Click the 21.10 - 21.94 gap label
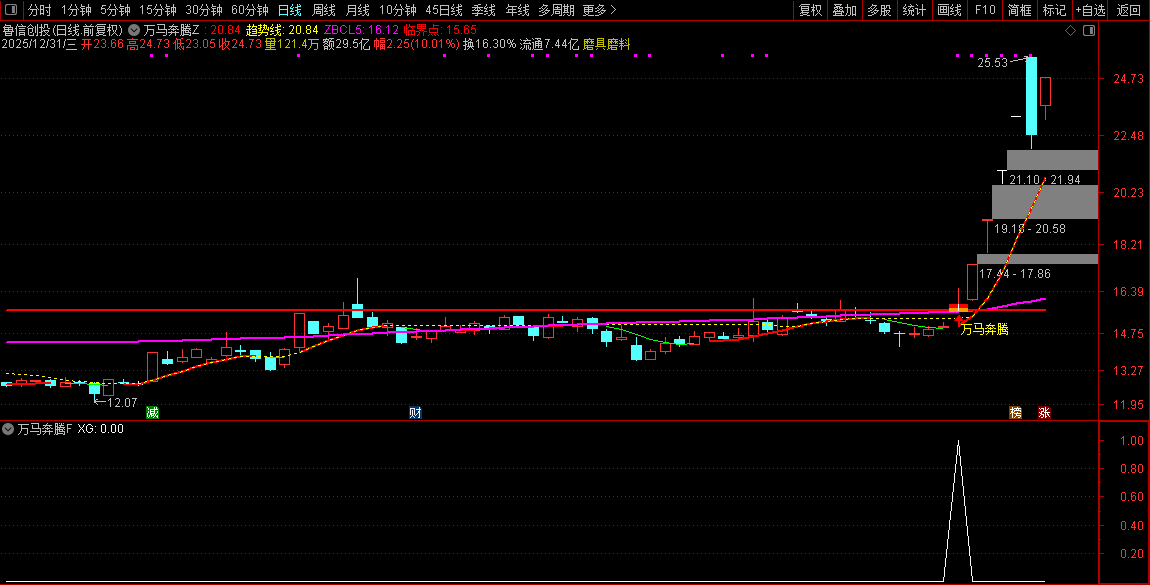 pyautogui.click(x=1044, y=180)
